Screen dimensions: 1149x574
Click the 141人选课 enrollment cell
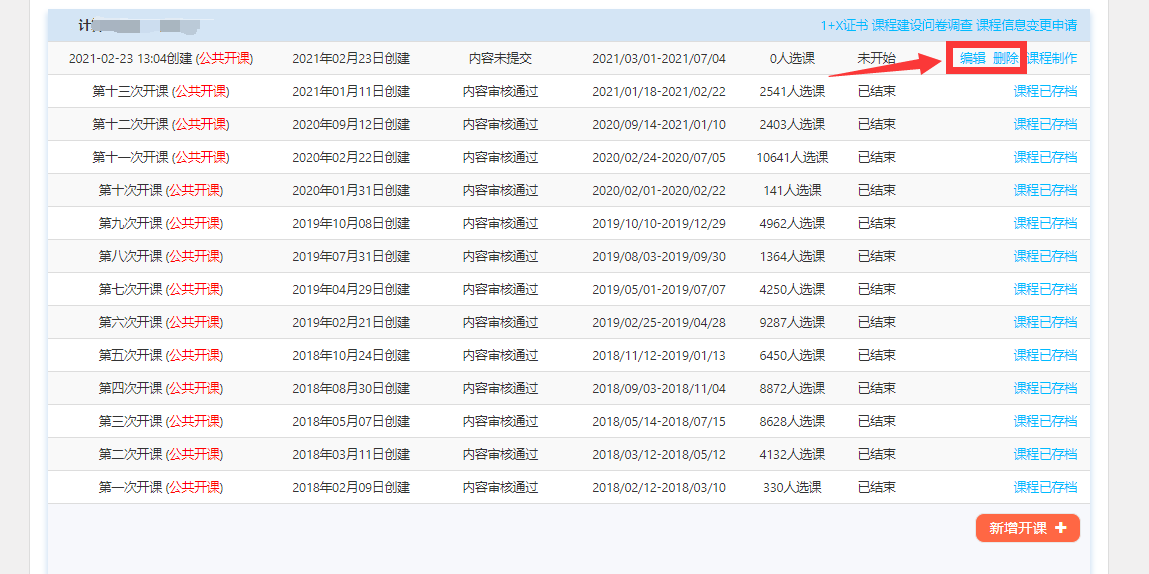coord(792,191)
